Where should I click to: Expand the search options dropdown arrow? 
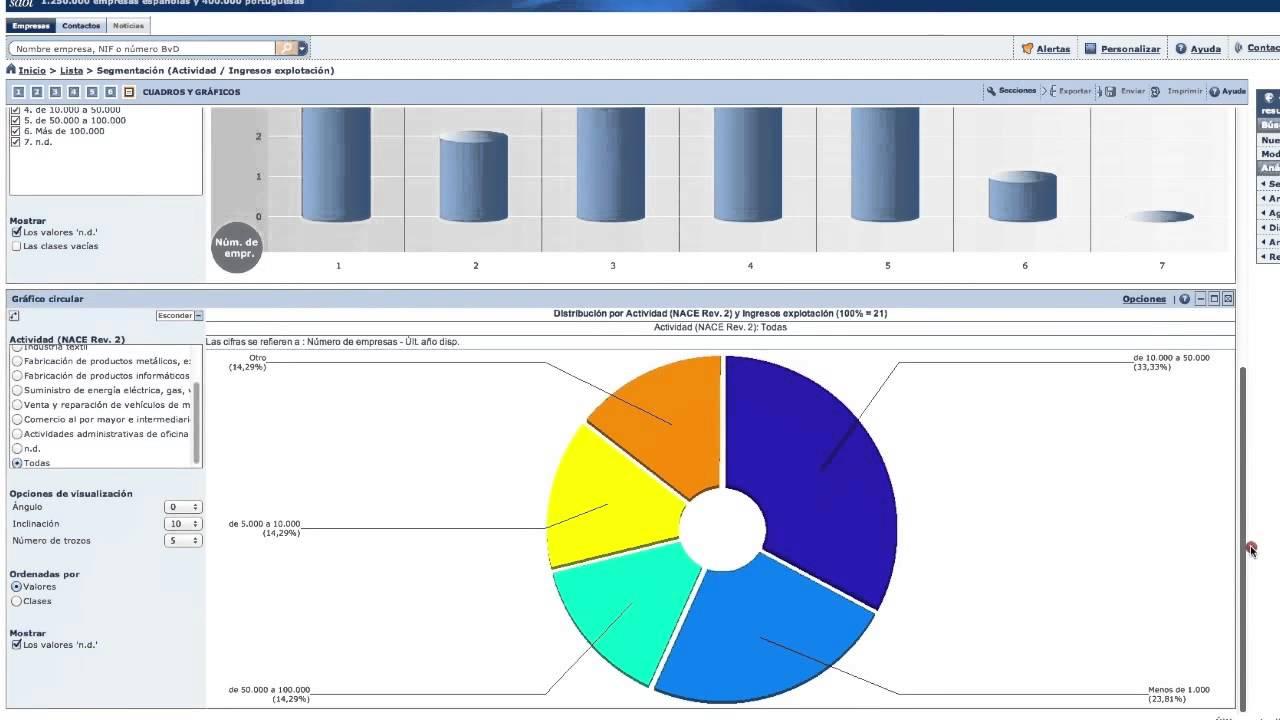[x=303, y=48]
